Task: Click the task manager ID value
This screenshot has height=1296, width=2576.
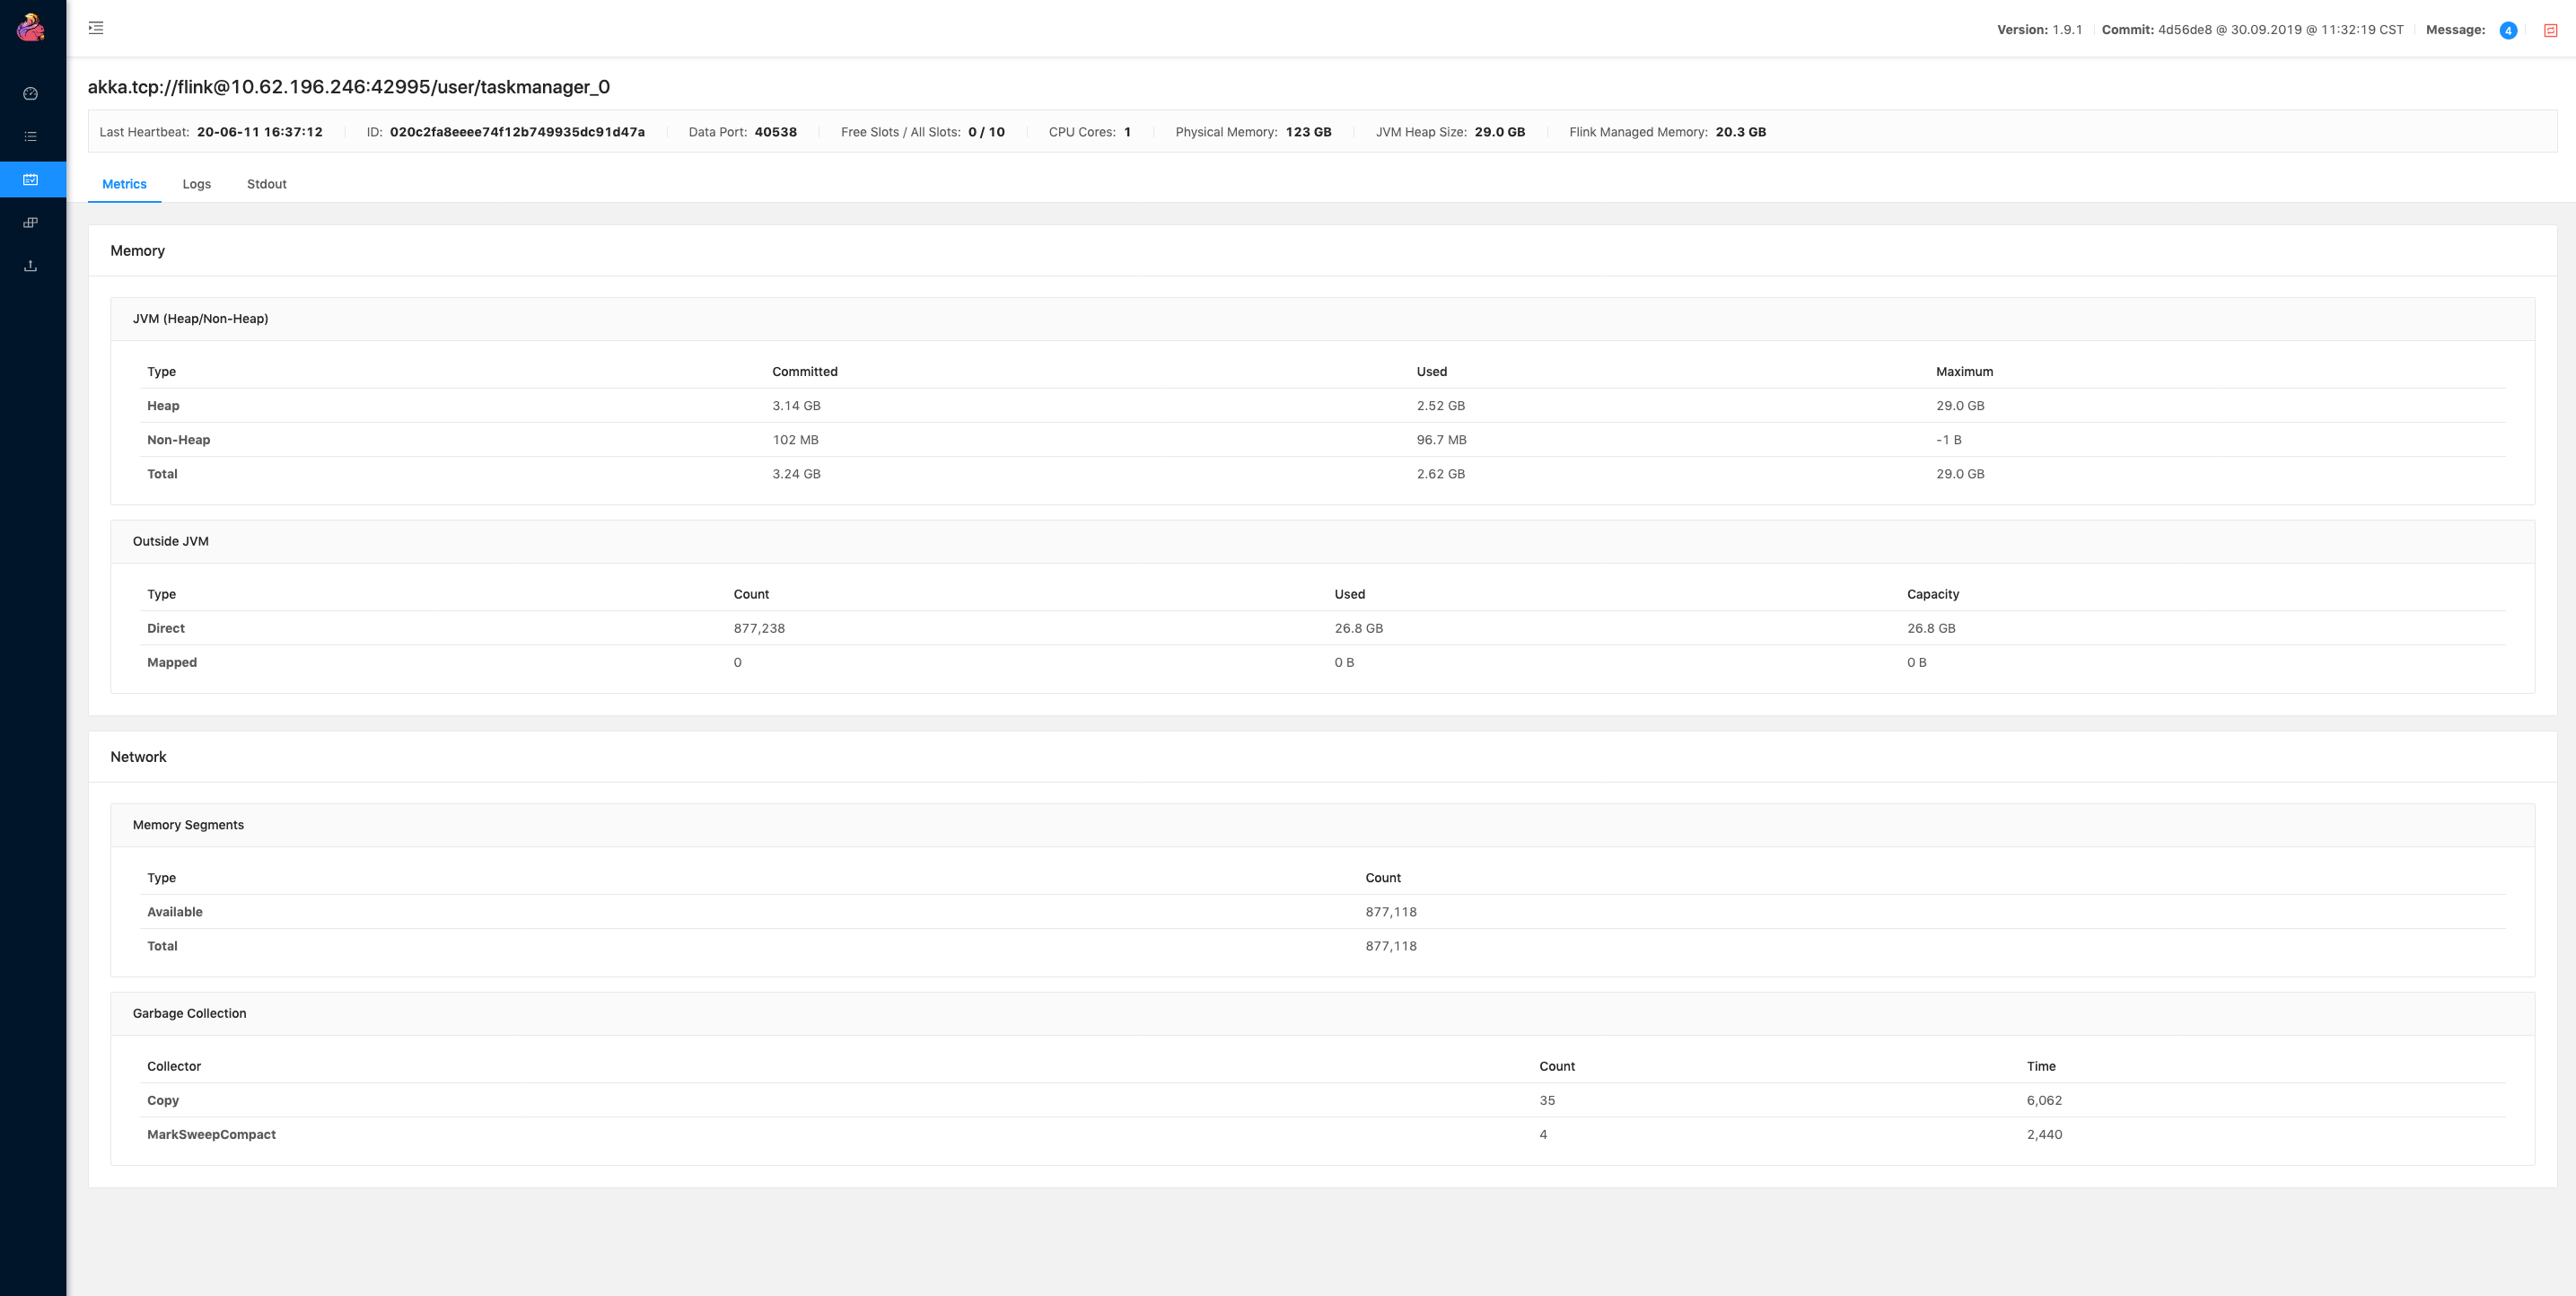Action: click(x=517, y=132)
